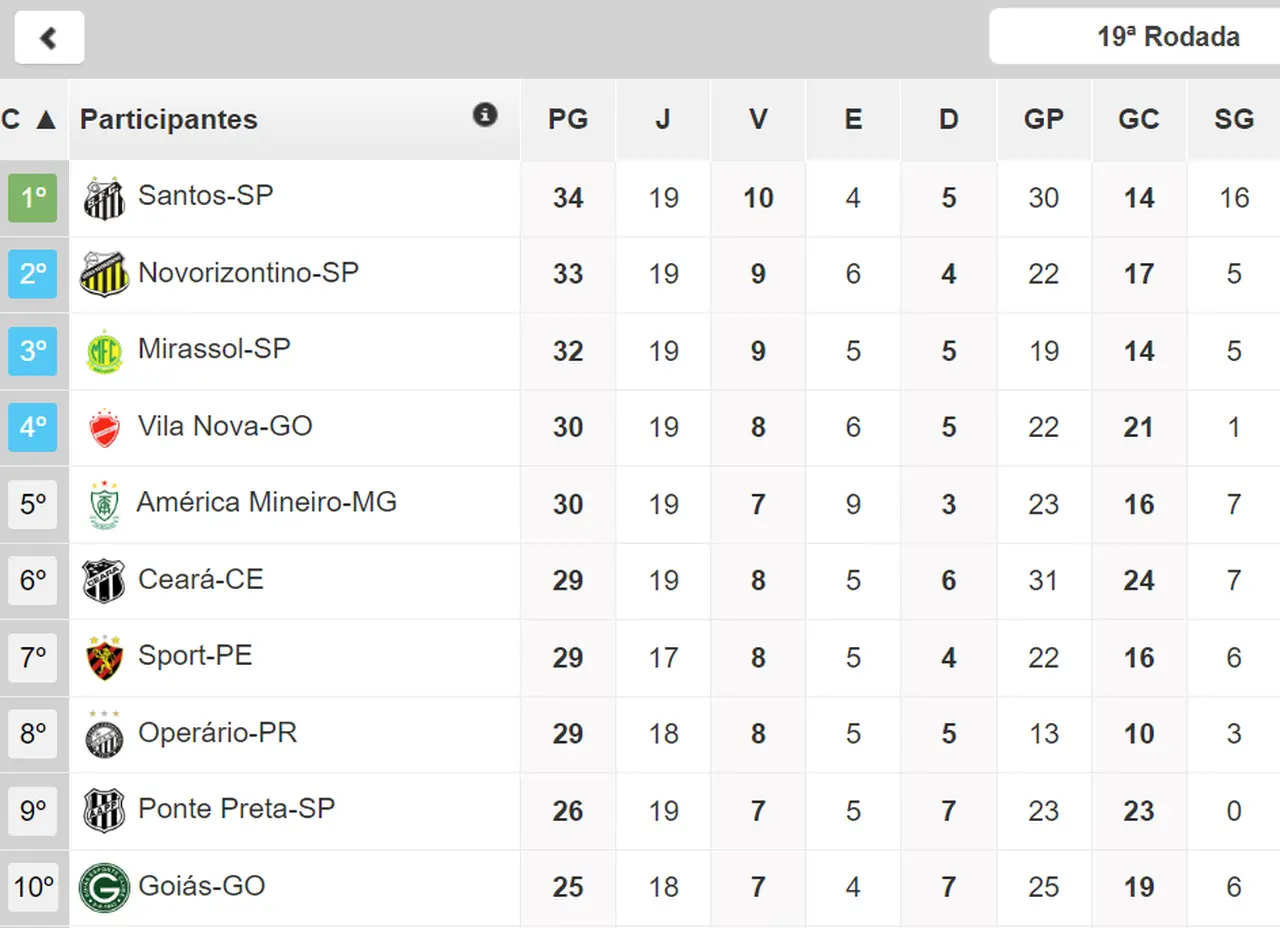The image size is (1280, 928).
Task: Click the América Mineiro-MG crest
Action: pos(104,504)
